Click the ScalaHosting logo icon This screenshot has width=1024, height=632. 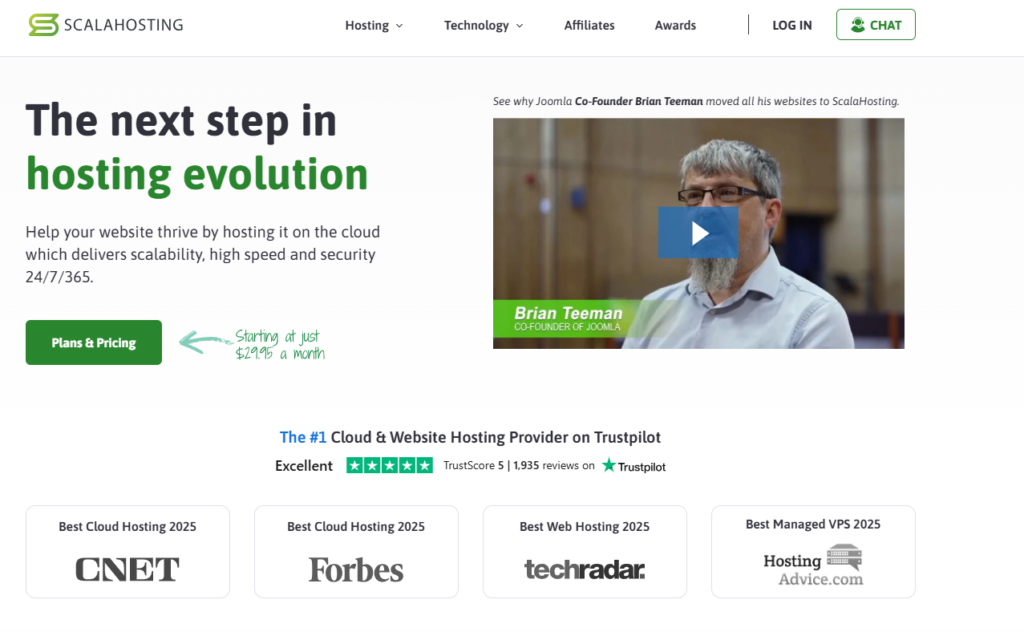[43, 25]
